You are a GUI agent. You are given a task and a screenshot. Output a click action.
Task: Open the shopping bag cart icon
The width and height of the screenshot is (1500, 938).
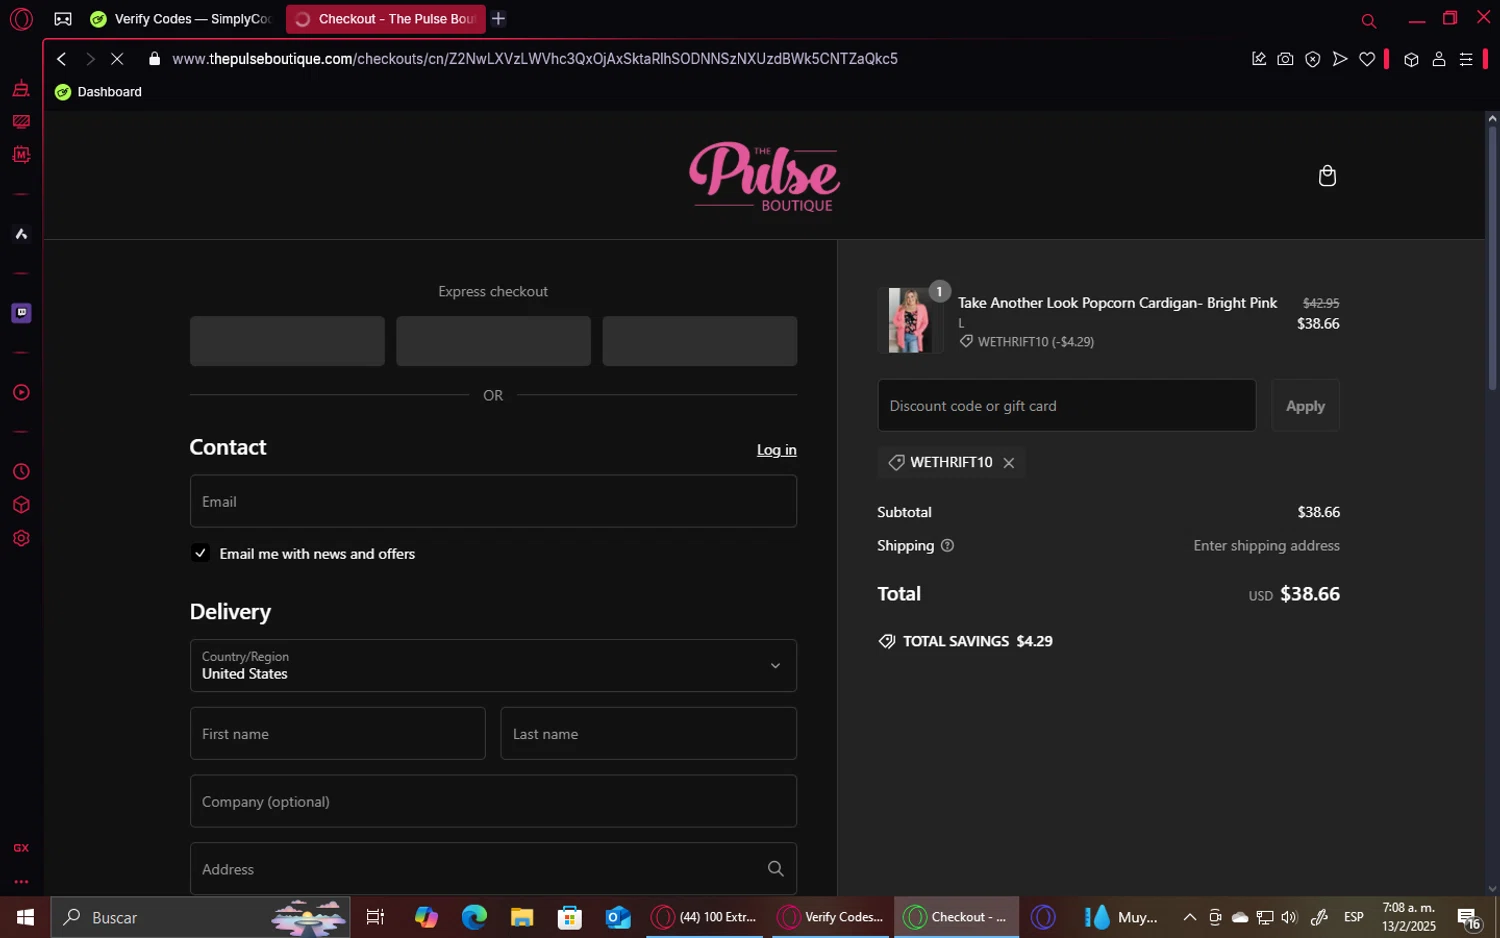click(1327, 176)
